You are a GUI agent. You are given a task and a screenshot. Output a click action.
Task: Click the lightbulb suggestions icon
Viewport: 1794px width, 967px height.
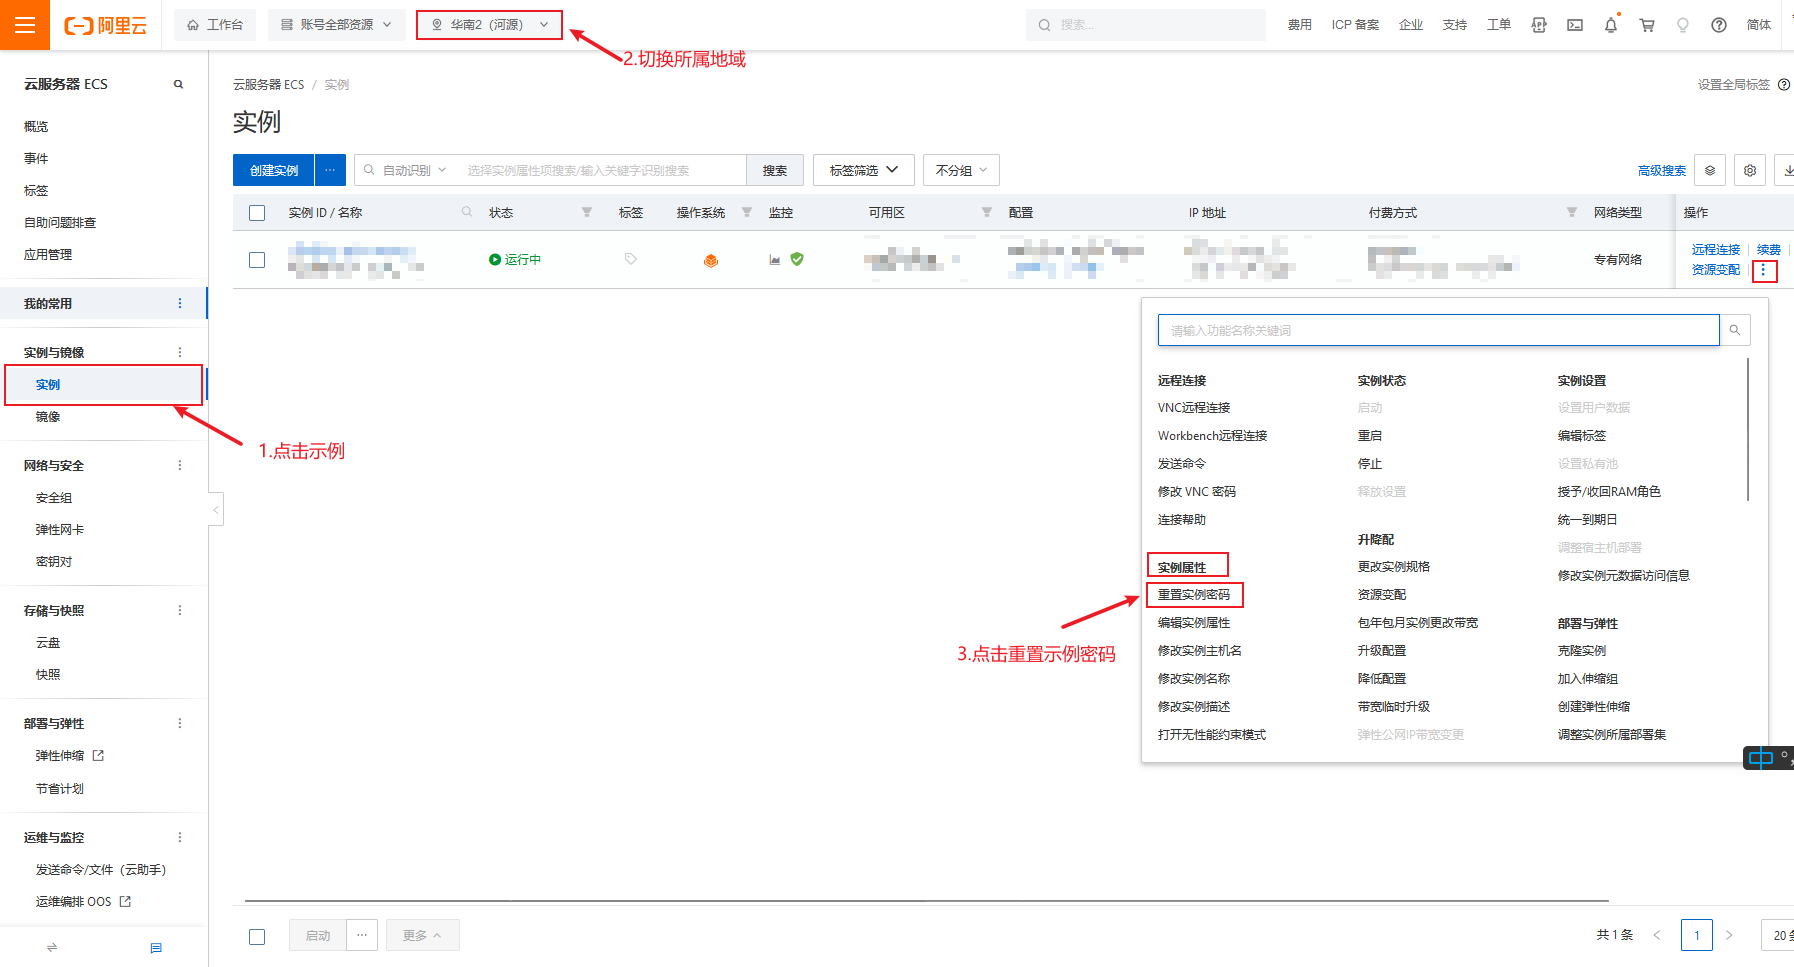(x=1683, y=25)
